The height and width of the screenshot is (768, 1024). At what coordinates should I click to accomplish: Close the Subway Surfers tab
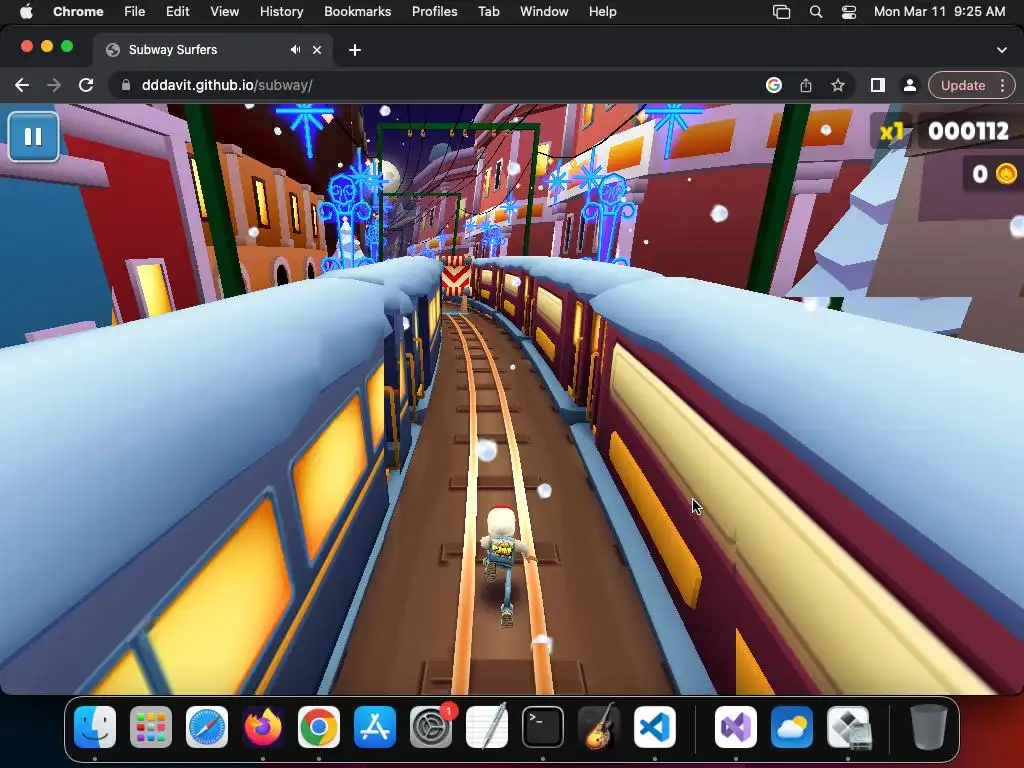point(317,50)
